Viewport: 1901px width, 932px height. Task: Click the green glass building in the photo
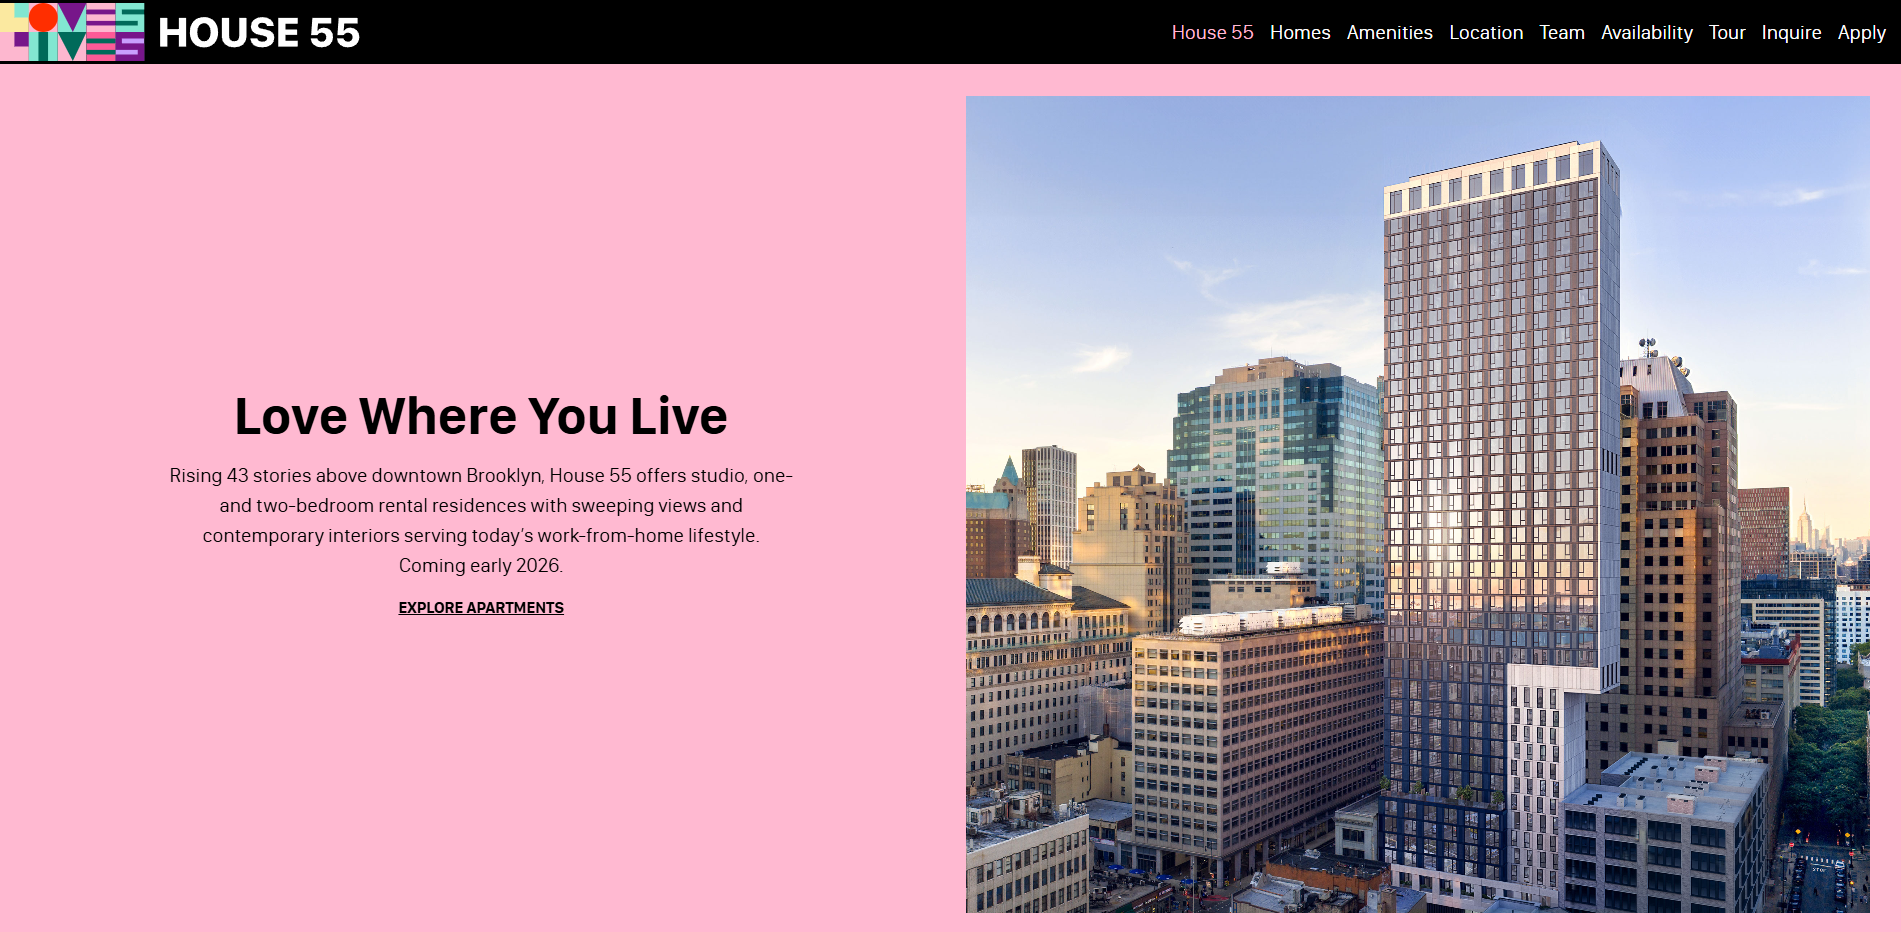click(1275, 460)
